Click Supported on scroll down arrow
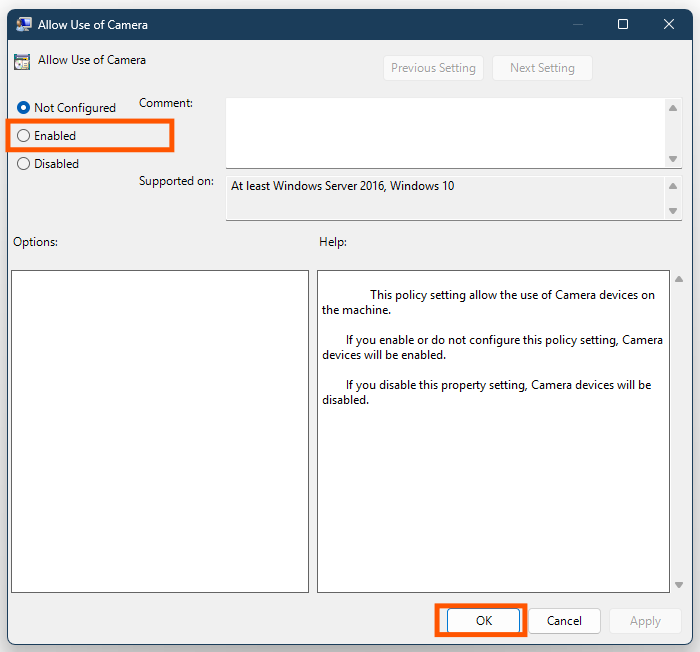 674,210
